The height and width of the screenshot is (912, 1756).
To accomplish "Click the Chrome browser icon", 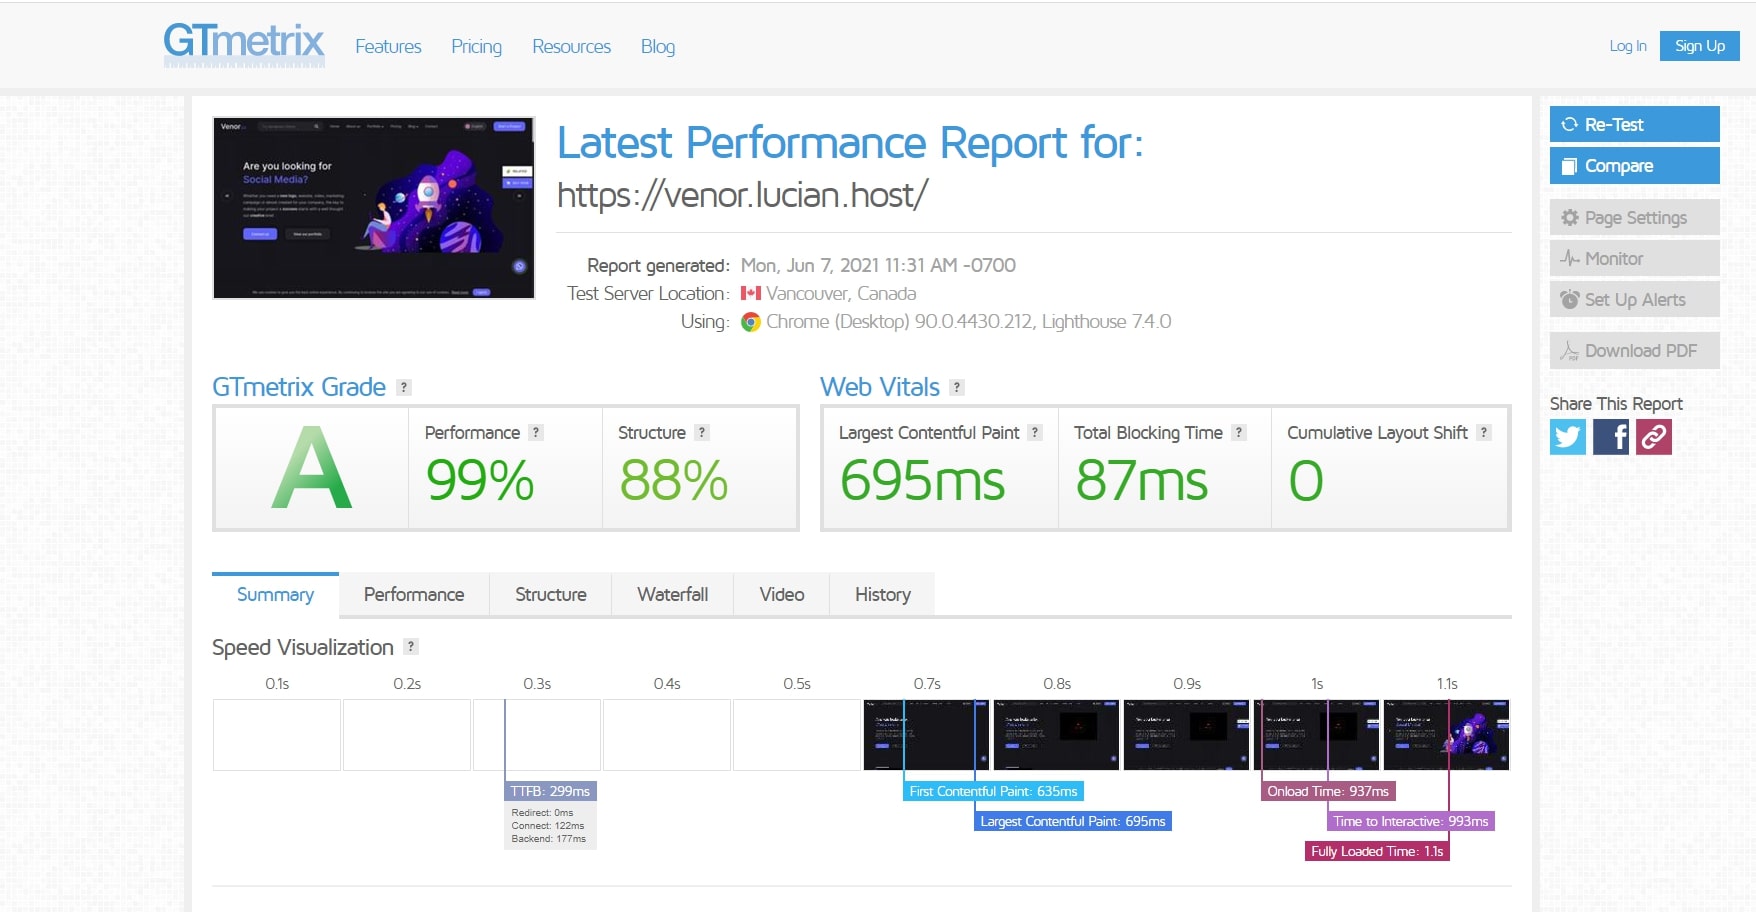I will [751, 322].
